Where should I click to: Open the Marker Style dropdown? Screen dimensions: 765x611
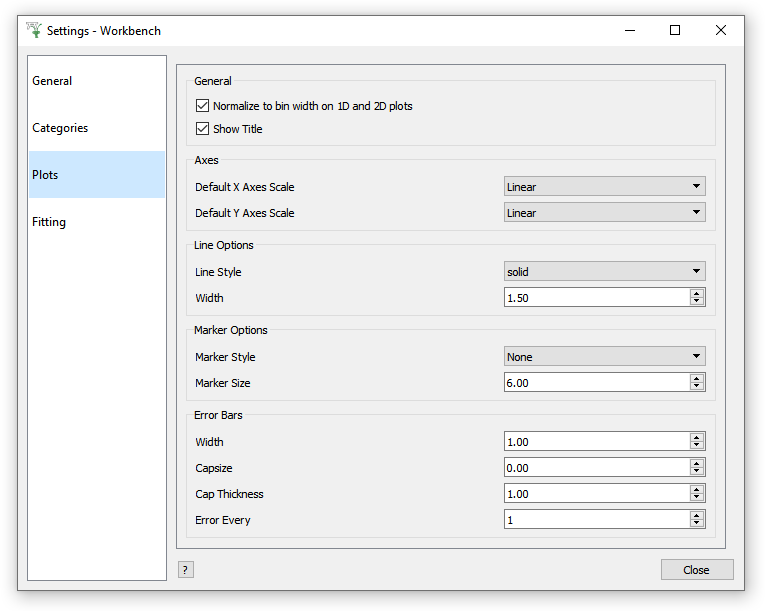(x=604, y=356)
